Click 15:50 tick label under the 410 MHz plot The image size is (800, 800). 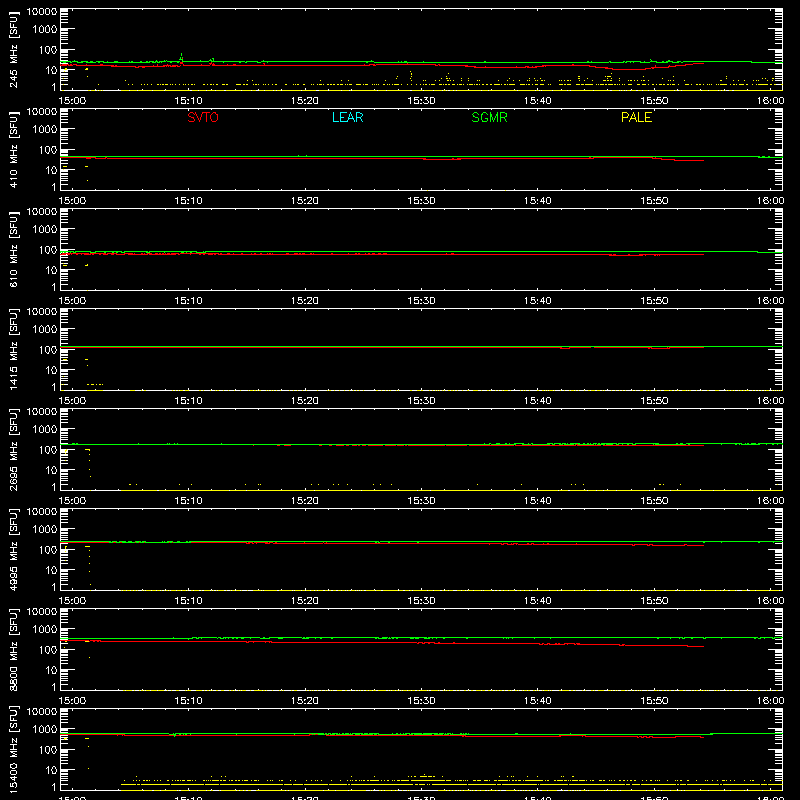[654, 201]
